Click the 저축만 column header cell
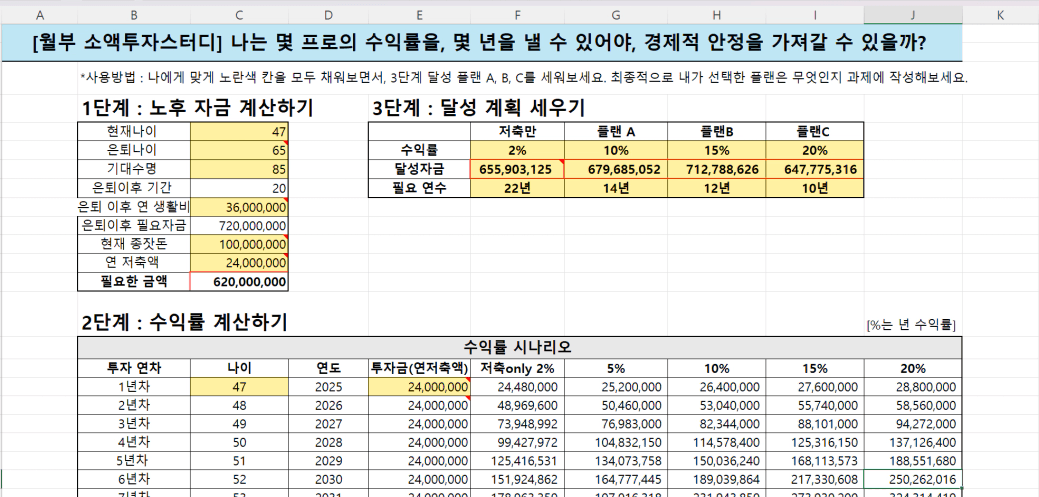This screenshot has height=497, width=1039. pyautogui.click(x=518, y=131)
